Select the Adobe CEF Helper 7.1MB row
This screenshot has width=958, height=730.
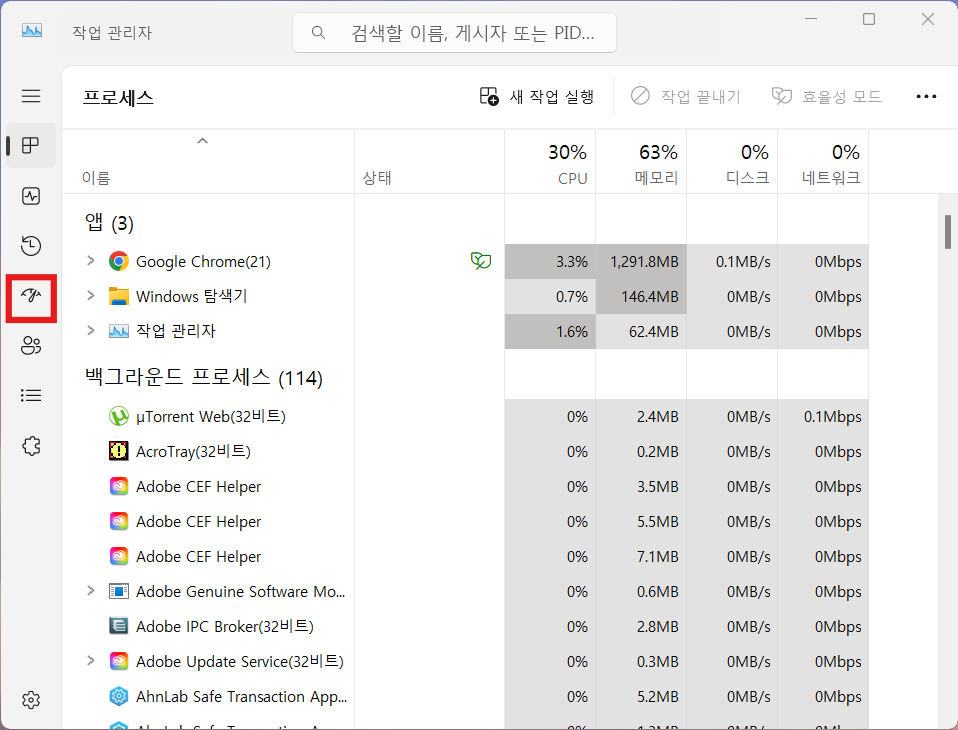point(466,557)
